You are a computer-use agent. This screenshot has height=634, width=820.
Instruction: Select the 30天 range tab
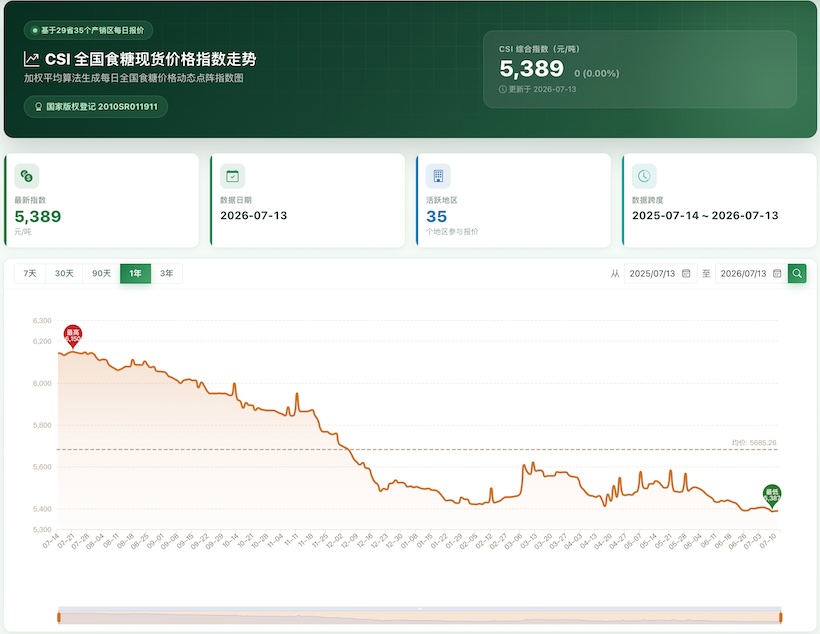coord(64,274)
